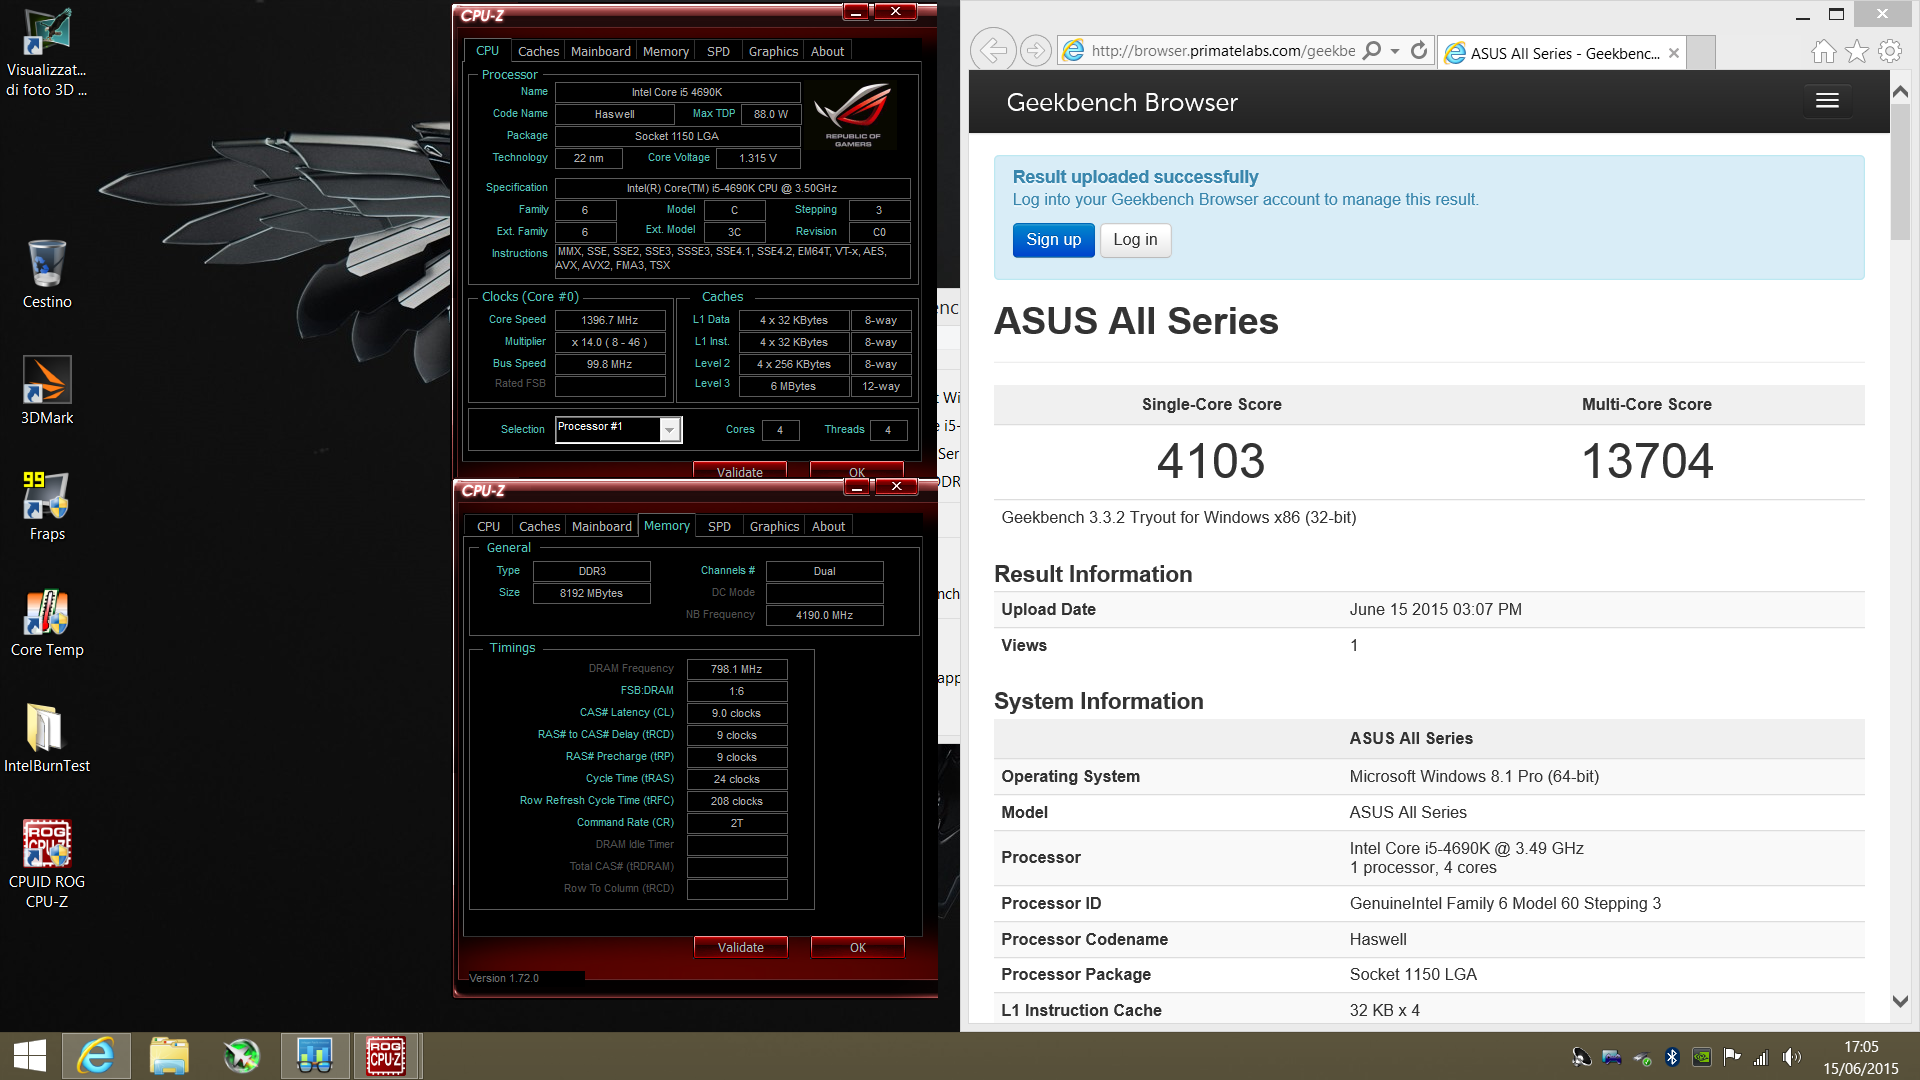Click the Single-Core score 4103

point(1211,461)
